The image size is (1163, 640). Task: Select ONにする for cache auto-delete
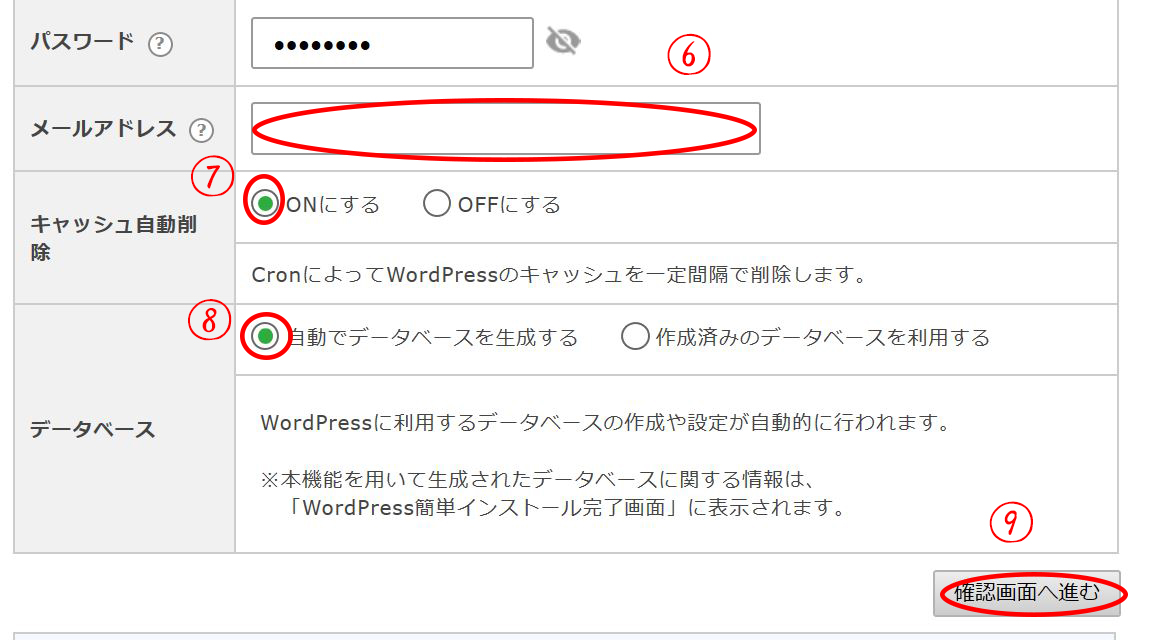265,203
